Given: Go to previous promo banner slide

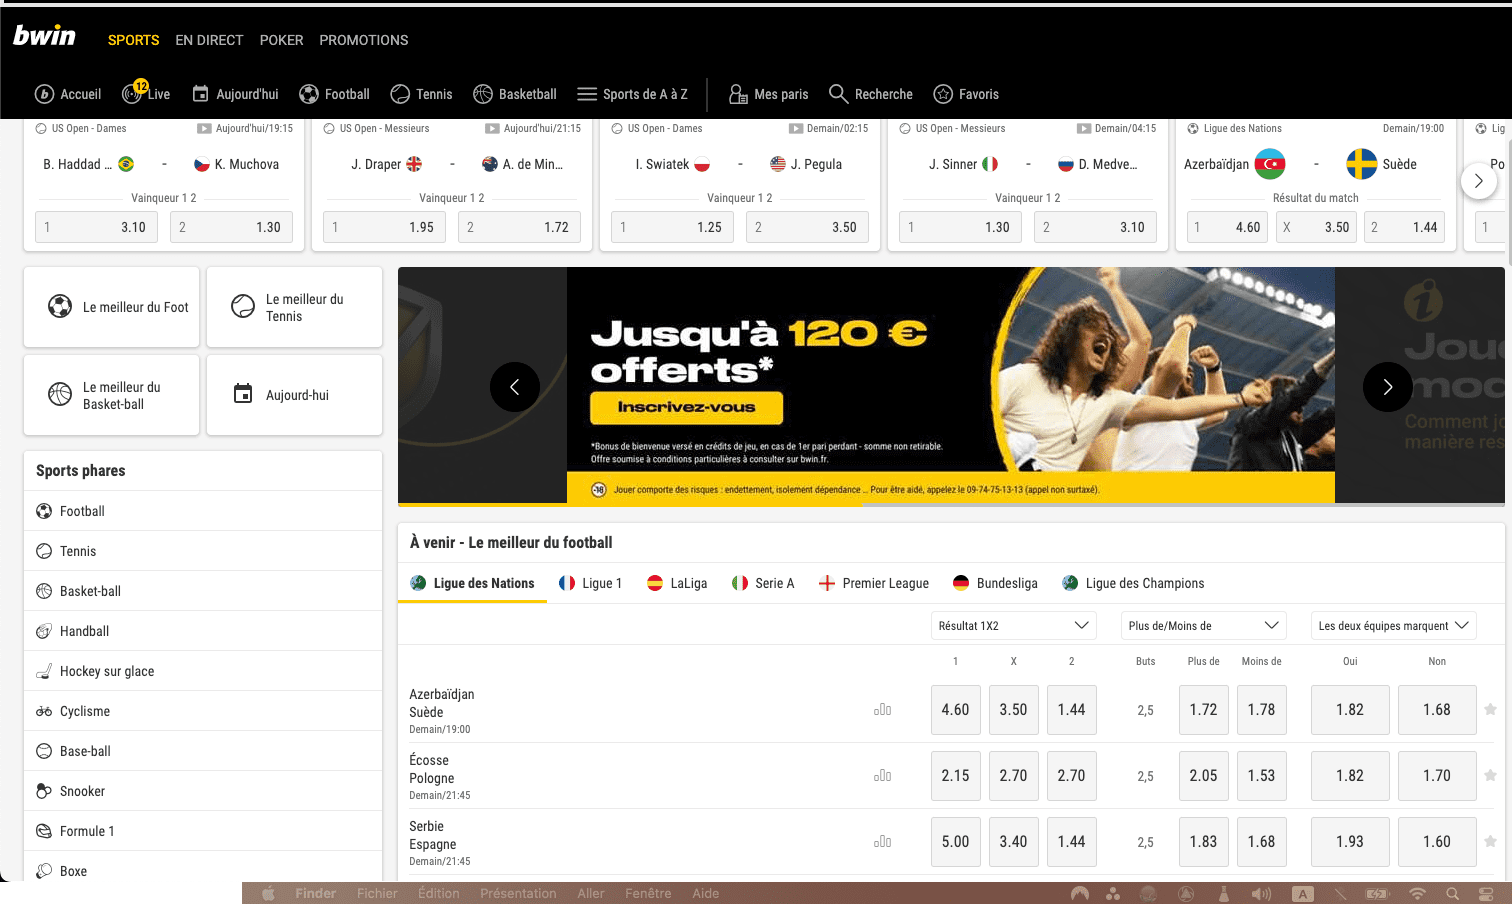Looking at the screenshot, I should (x=515, y=387).
